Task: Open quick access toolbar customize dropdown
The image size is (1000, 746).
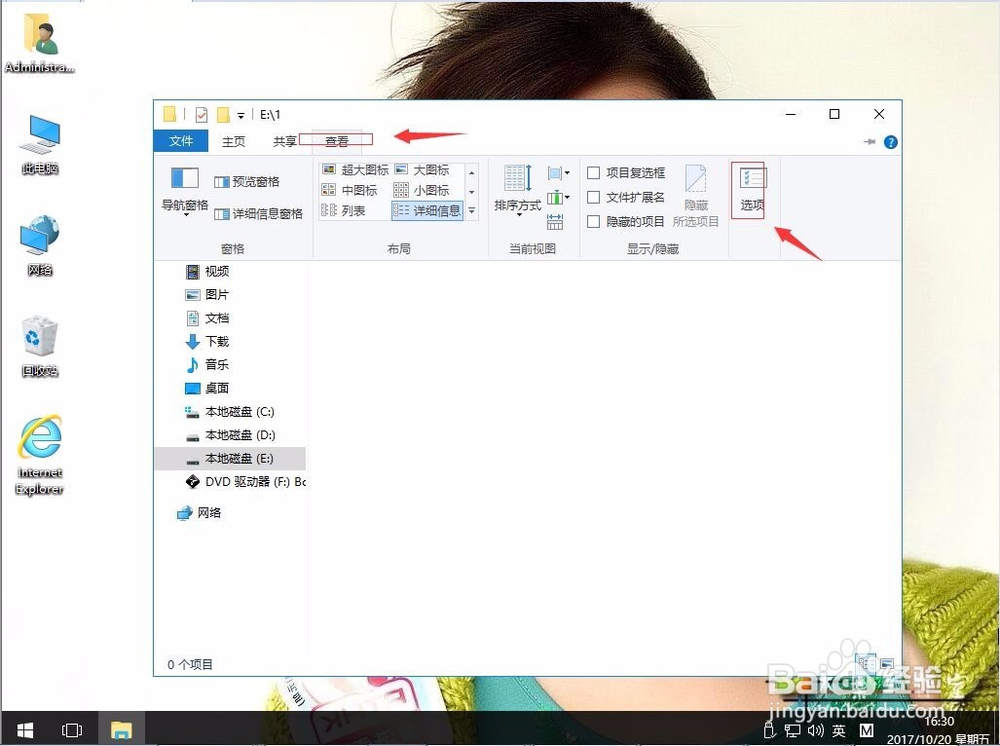Action: (241, 115)
